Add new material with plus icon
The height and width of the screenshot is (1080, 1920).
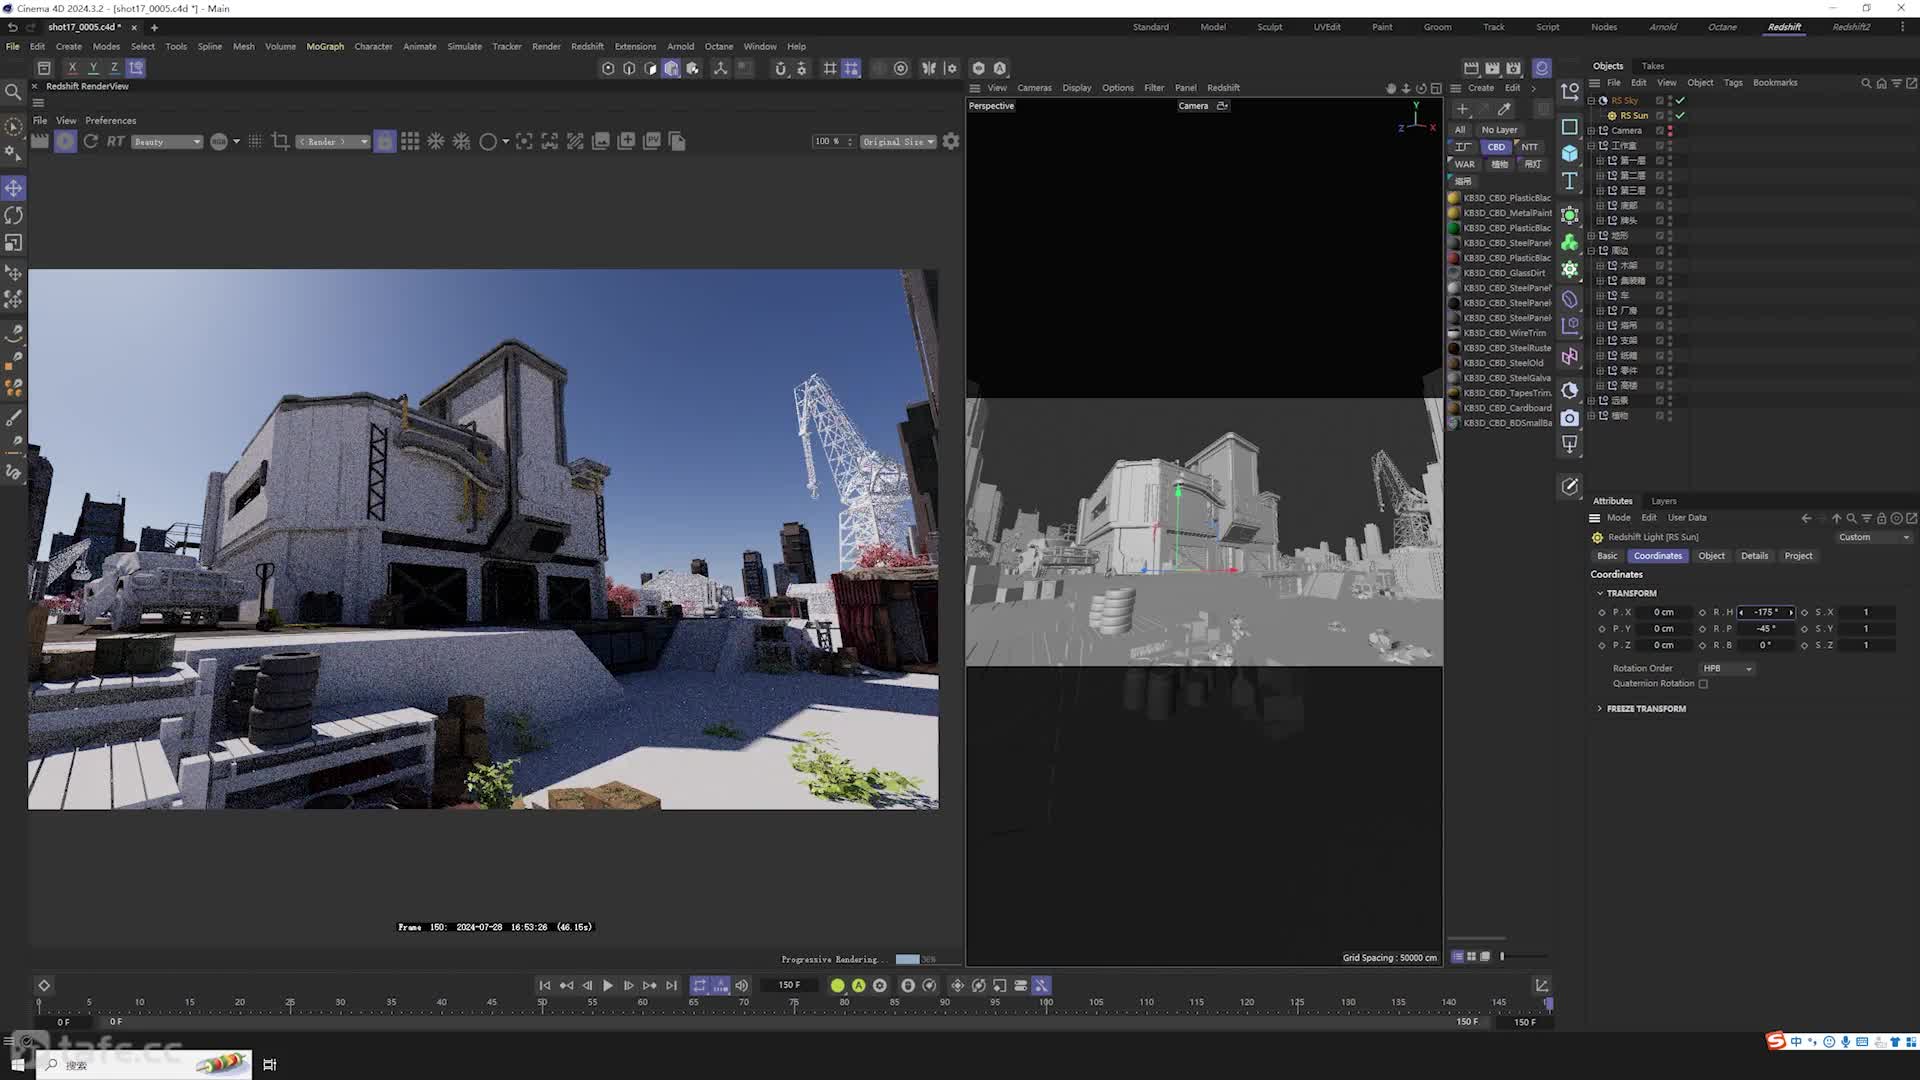1462,109
